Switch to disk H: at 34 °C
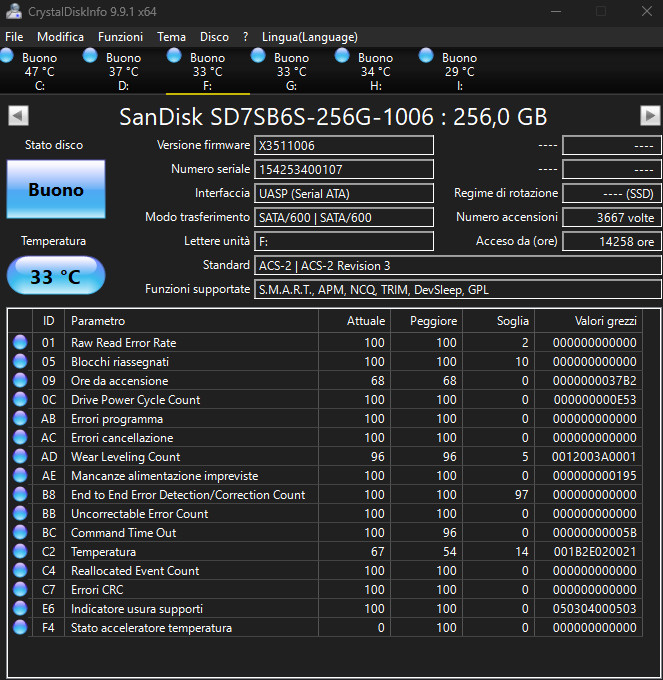The image size is (663, 680). coord(376,71)
